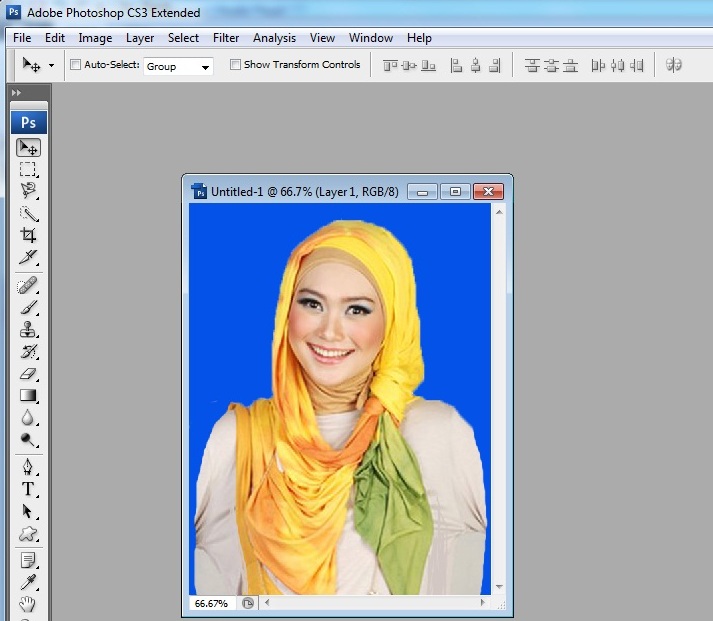This screenshot has width=713, height=621.
Task: Choose the Path Selection tool
Action: coord(27,511)
